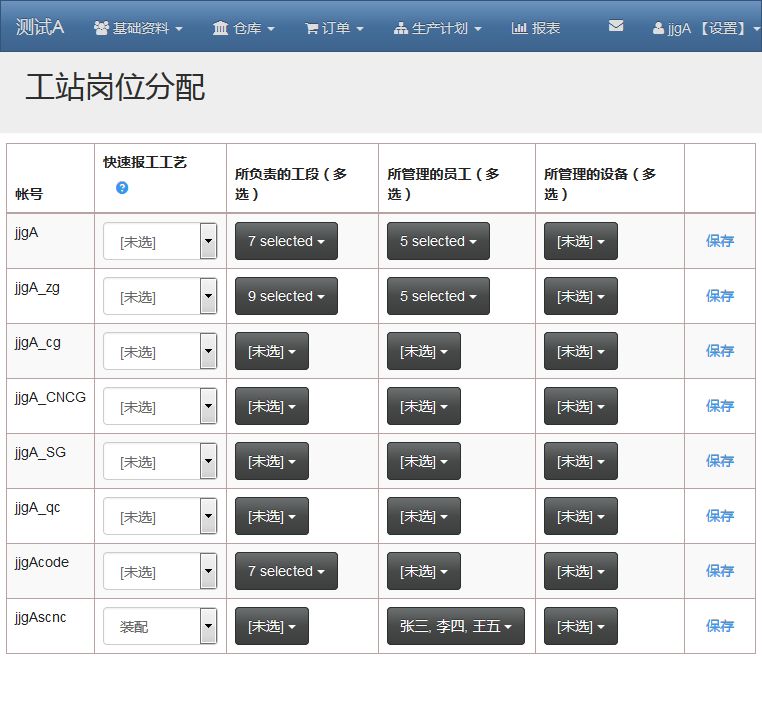Open 5 selected employees dropdown for jjgA
Image resolution: width=762 pixels, height=714 pixels.
[x=438, y=241]
